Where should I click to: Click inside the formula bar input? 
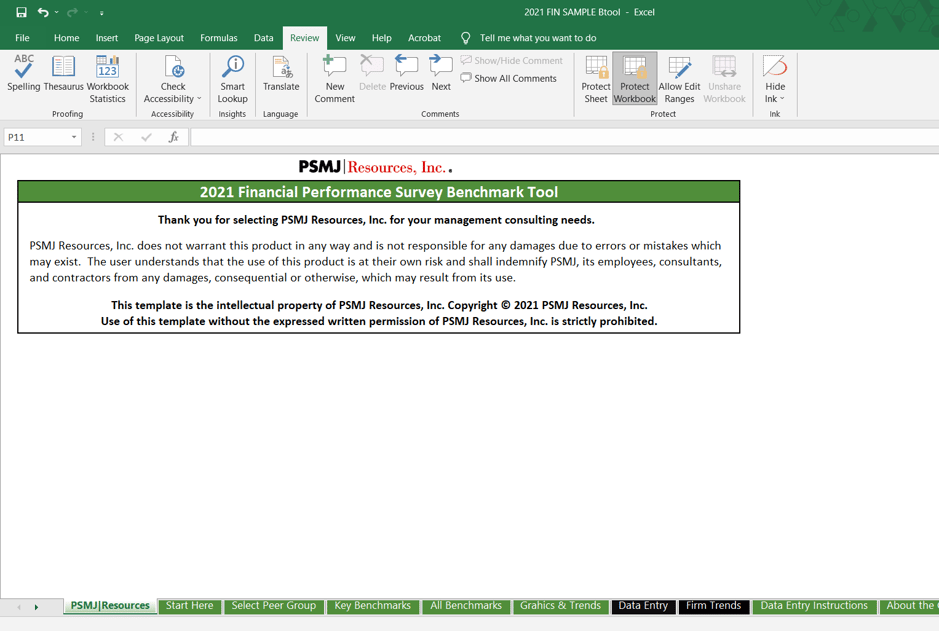[565, 137]
